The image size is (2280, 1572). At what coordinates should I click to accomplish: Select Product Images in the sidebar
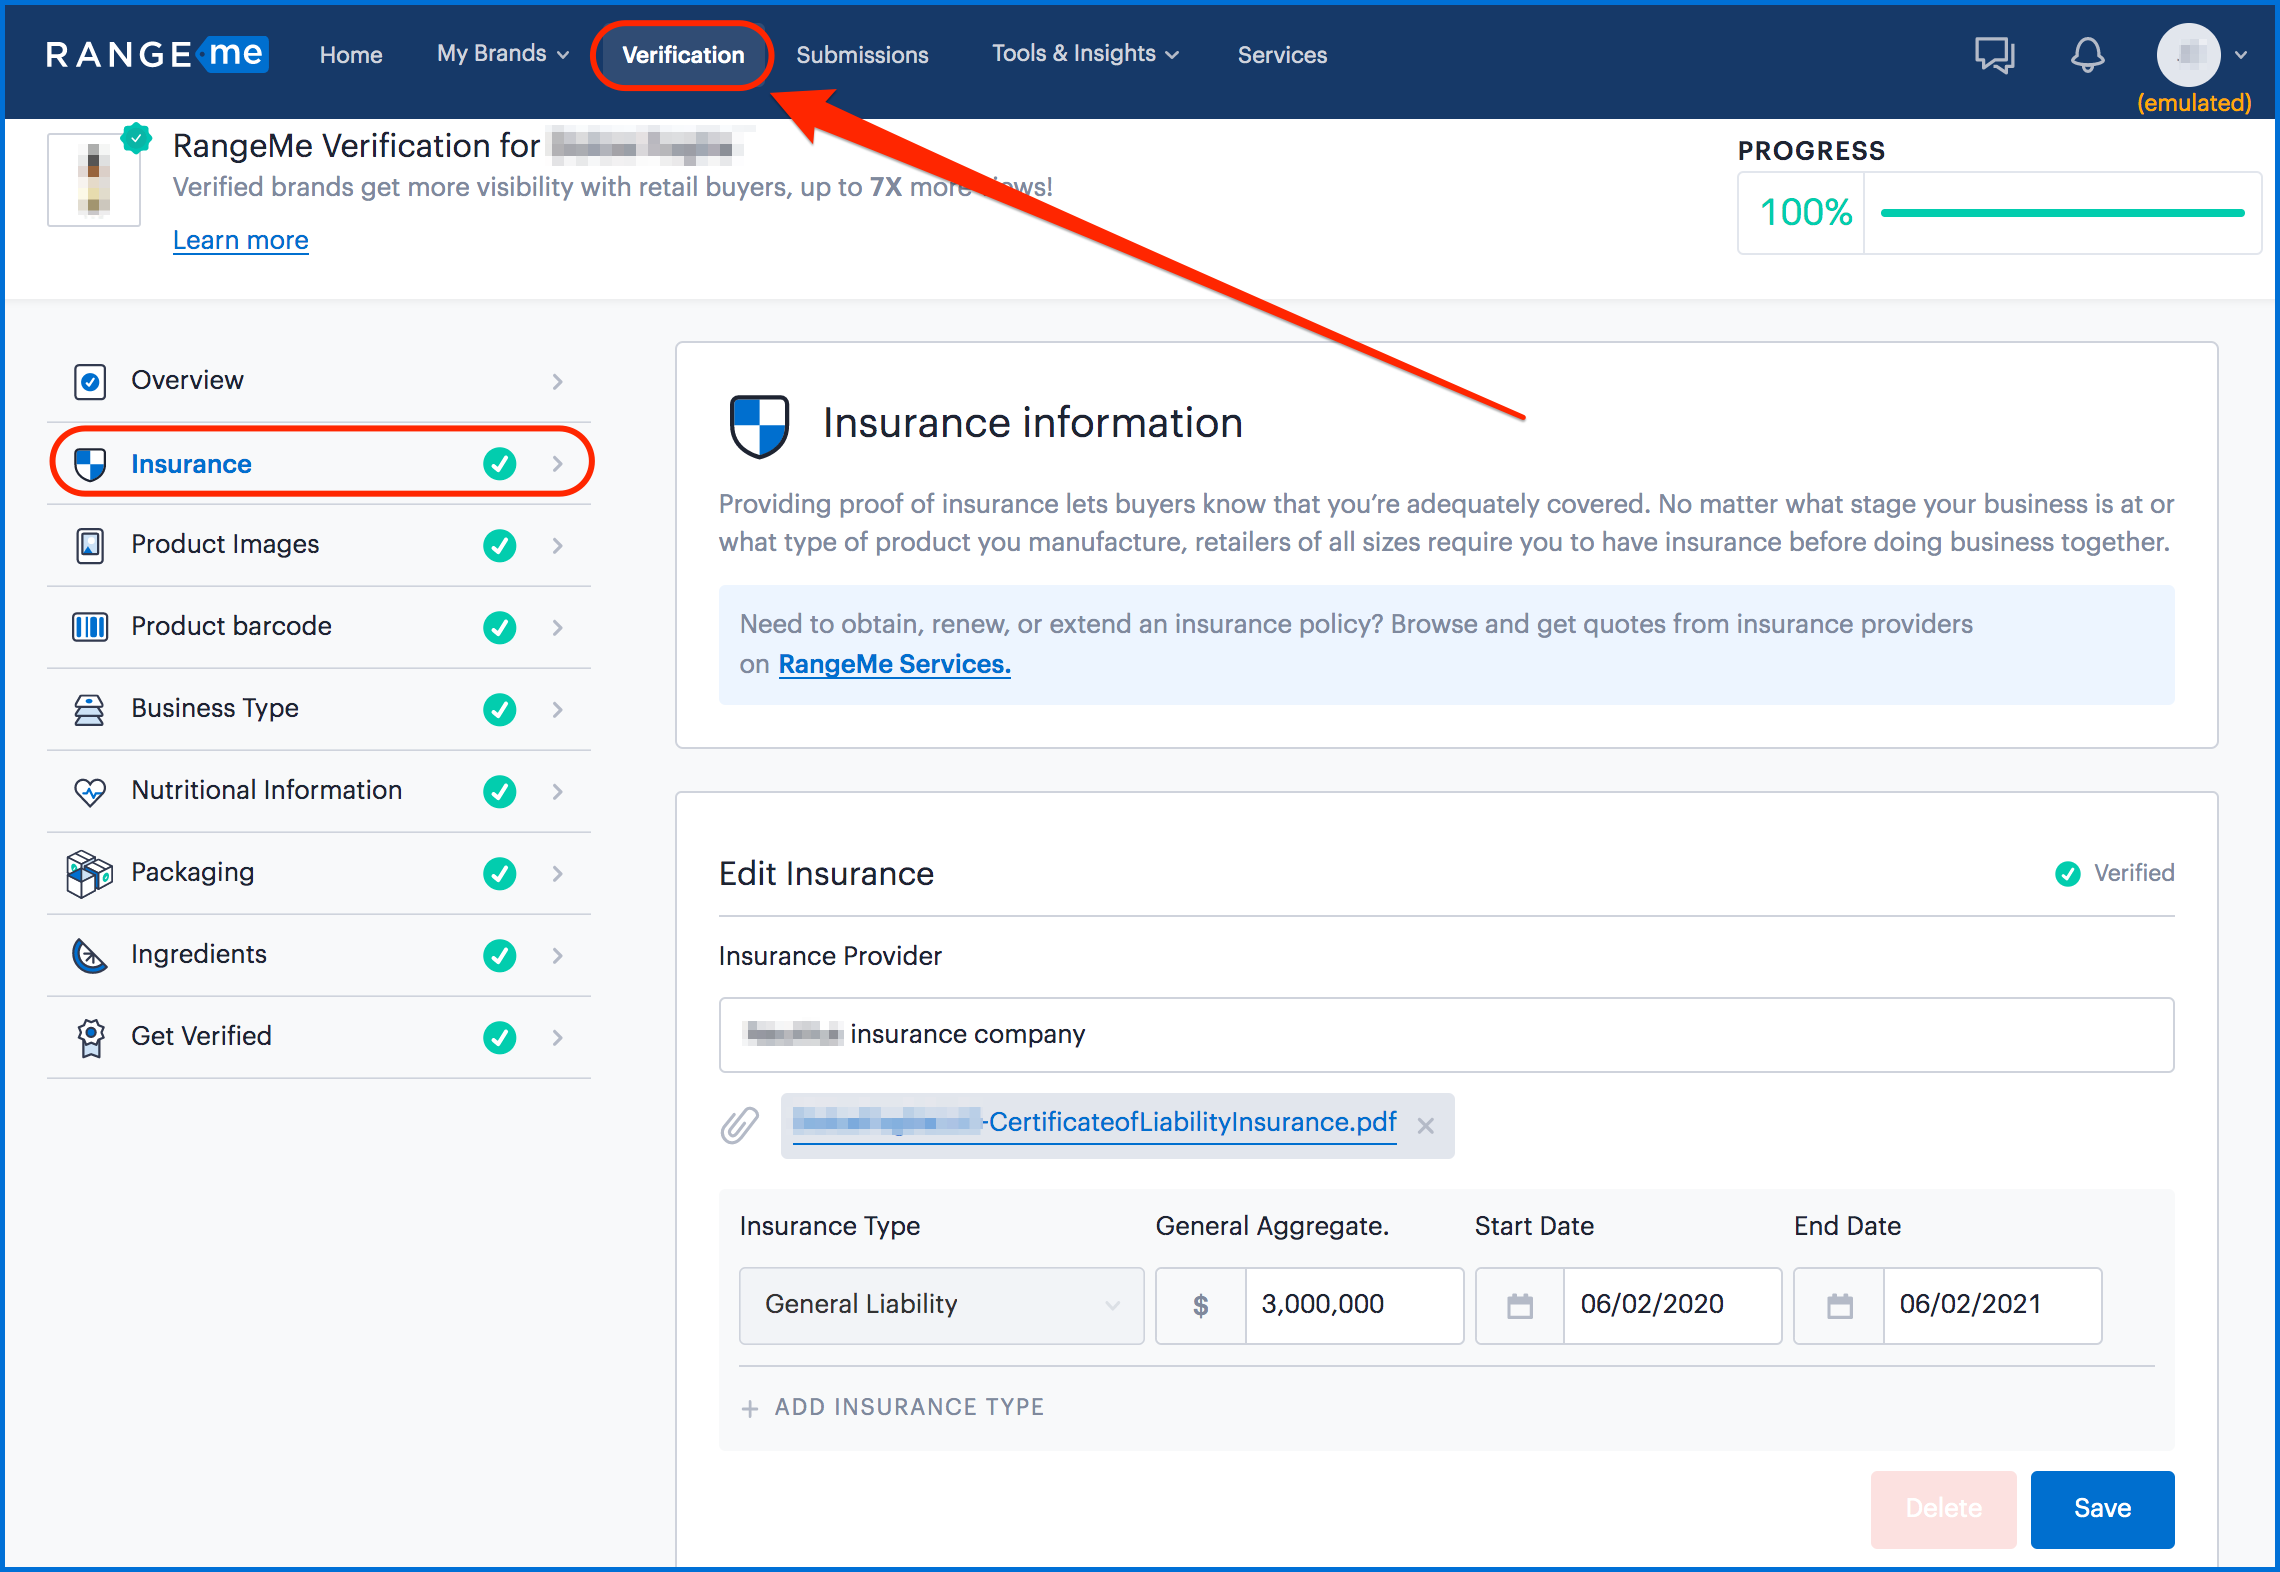[318, 545]
